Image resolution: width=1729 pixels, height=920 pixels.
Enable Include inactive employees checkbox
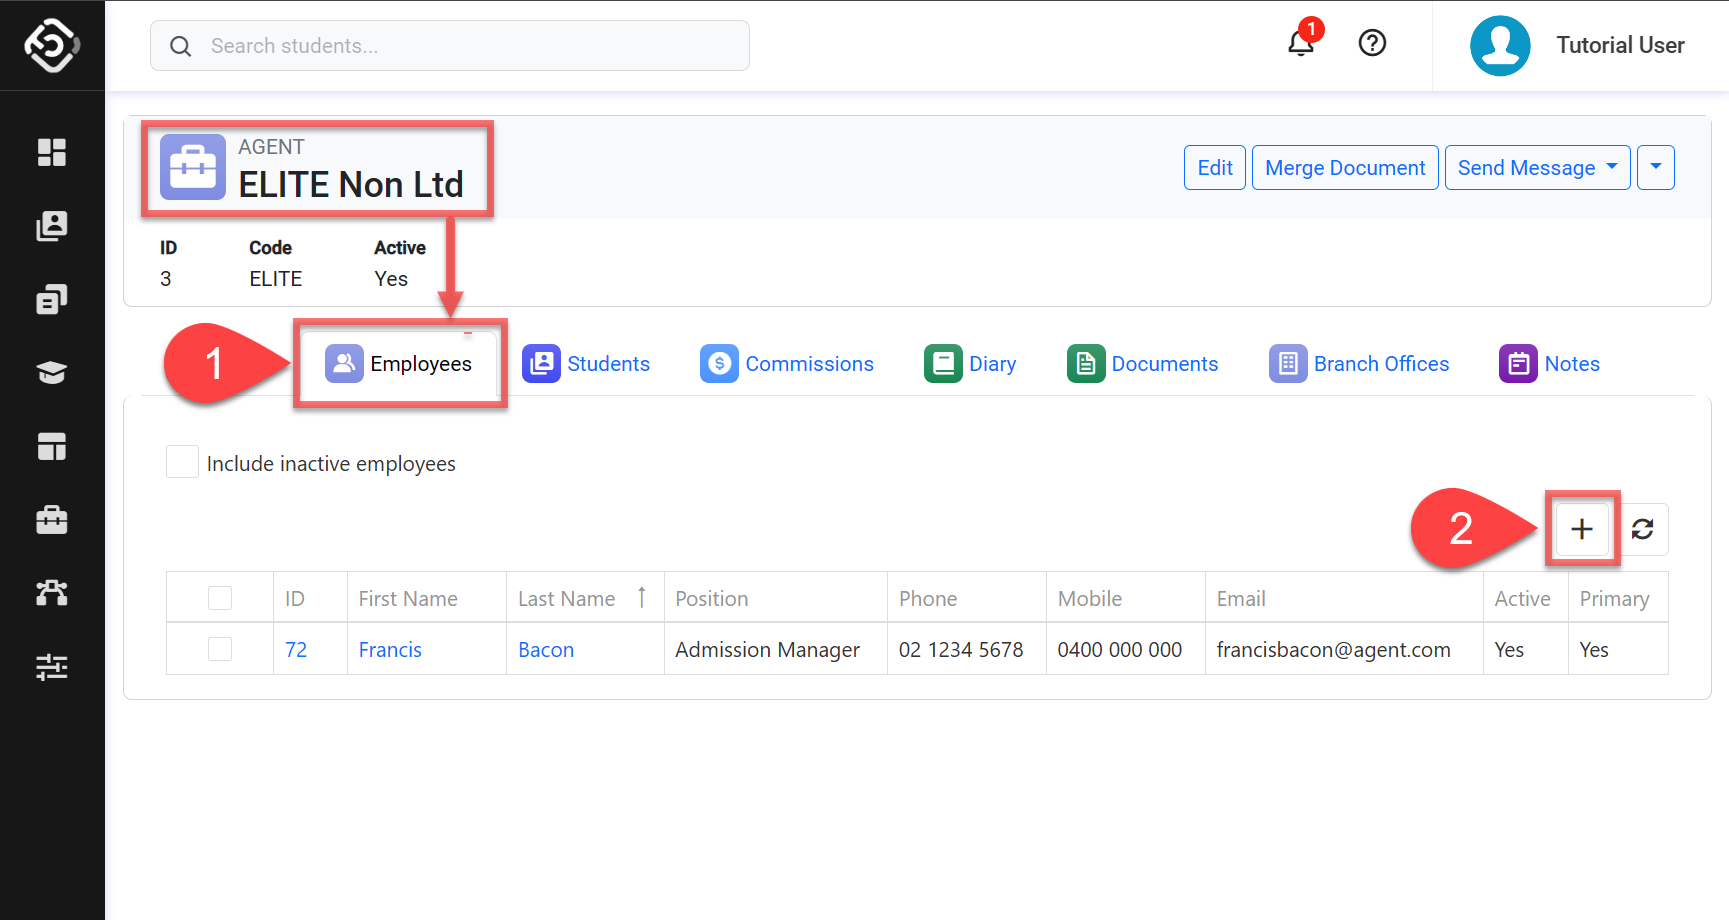[x=182, y=462]
